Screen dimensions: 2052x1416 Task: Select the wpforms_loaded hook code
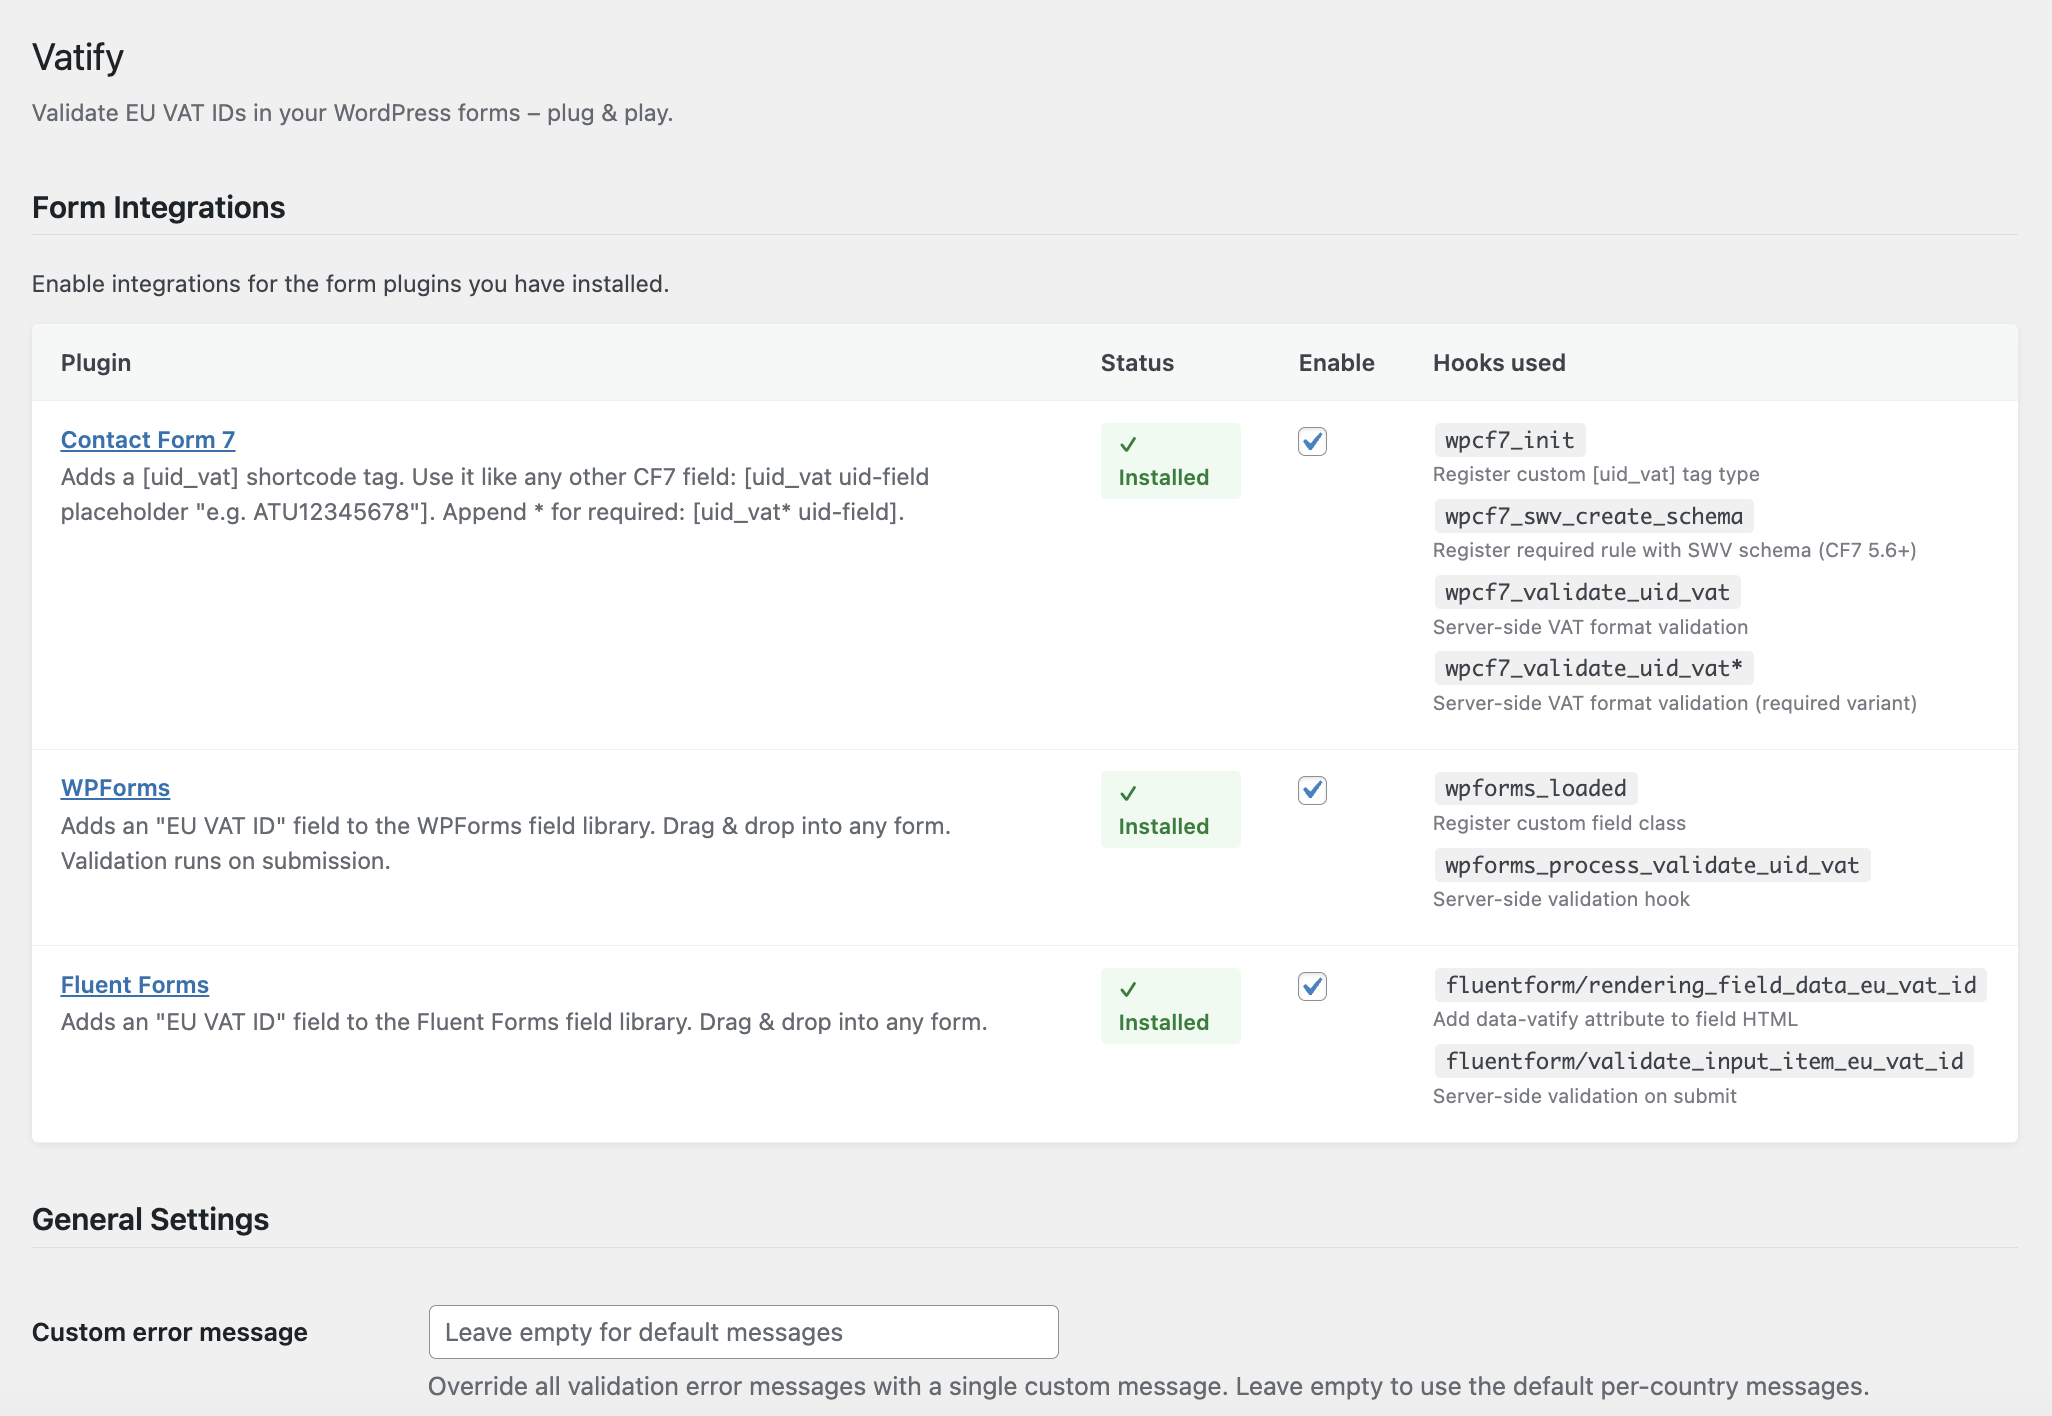pos(1535,788)
